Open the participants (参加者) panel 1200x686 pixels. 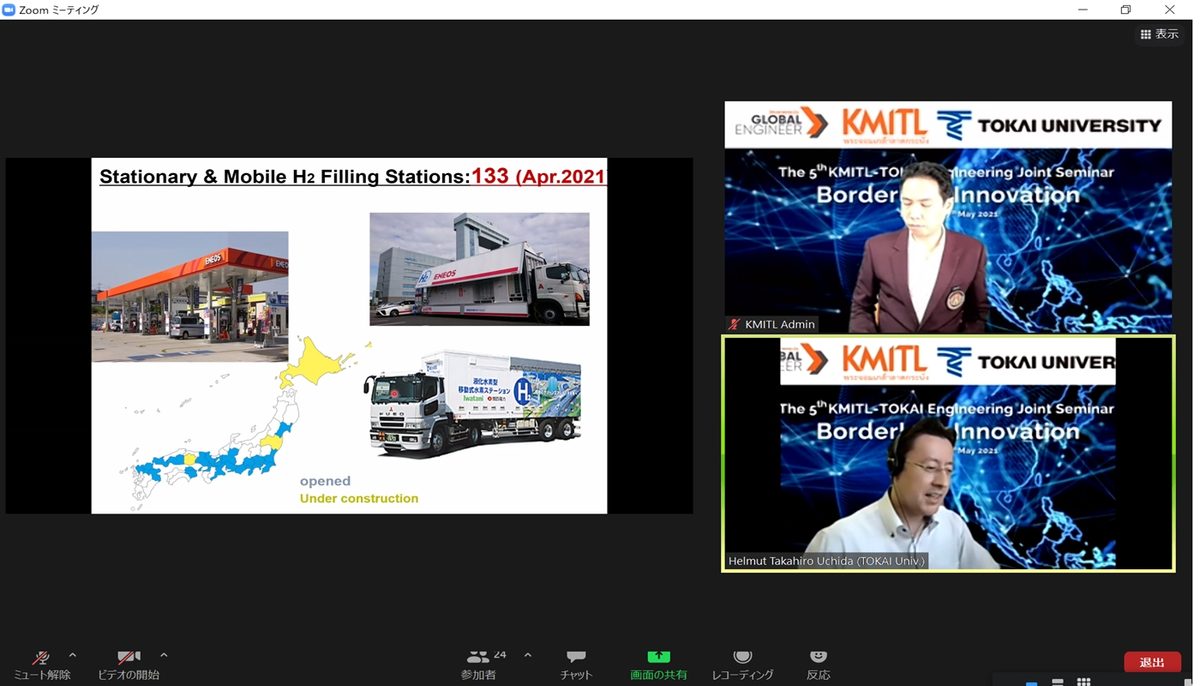coord(478,662)
